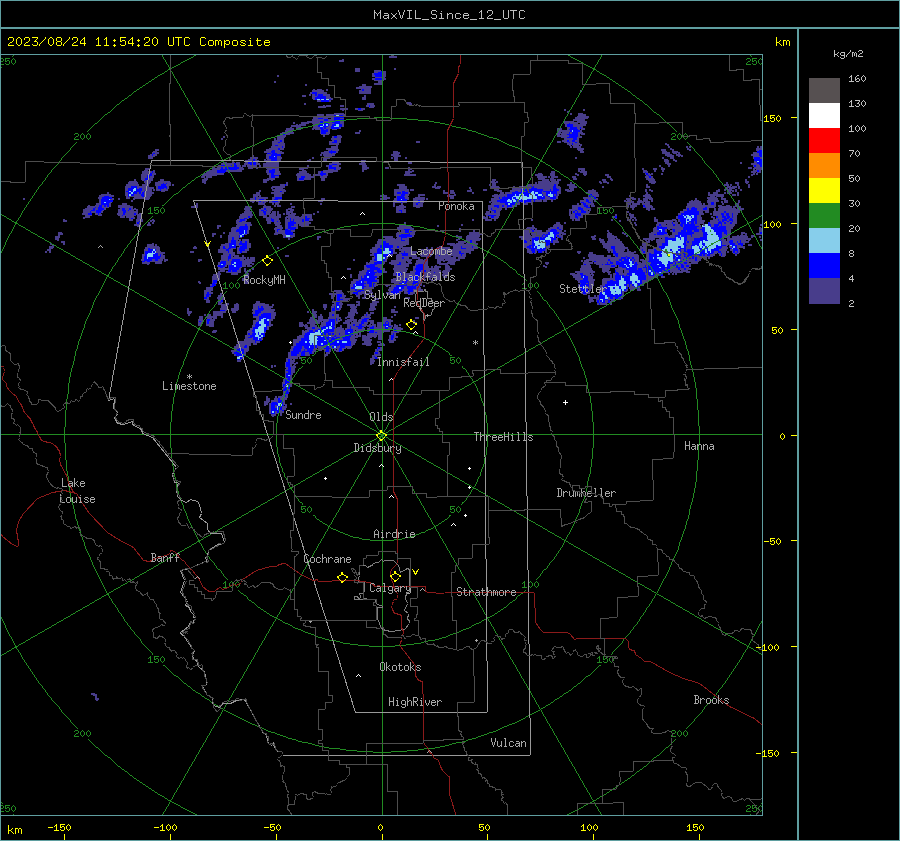Click the ThreeHills label

pyautogui.click(x=503, y=437)
